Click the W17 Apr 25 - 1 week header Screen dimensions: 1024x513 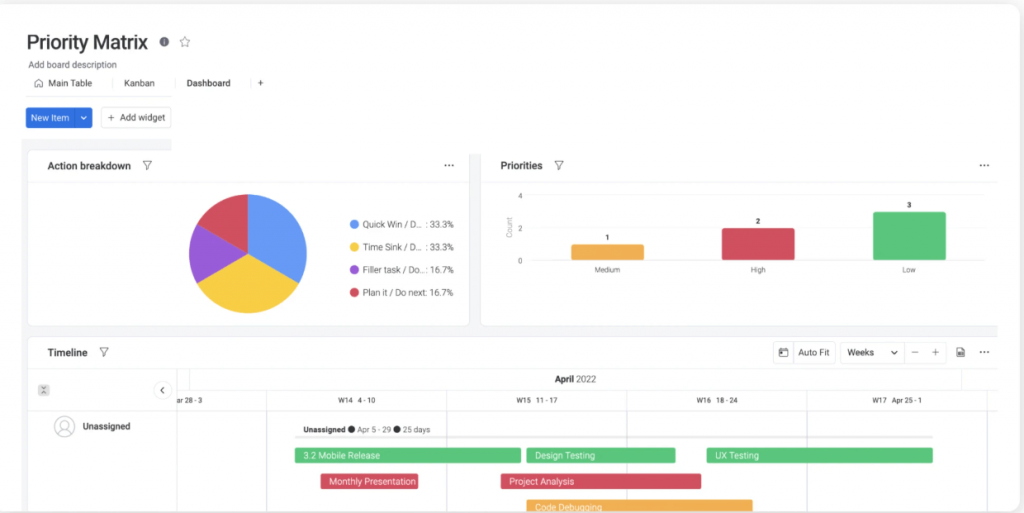[897, 400]
